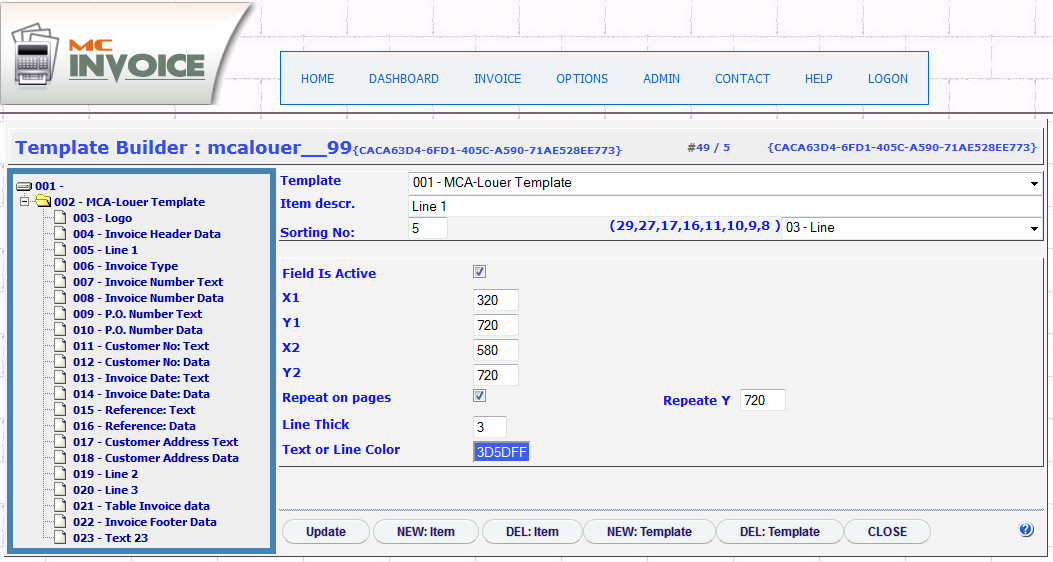The image size is (1053, 562).
Task: Toggle the Repeat on pages checkbox
Action: (x=479, y=395)
